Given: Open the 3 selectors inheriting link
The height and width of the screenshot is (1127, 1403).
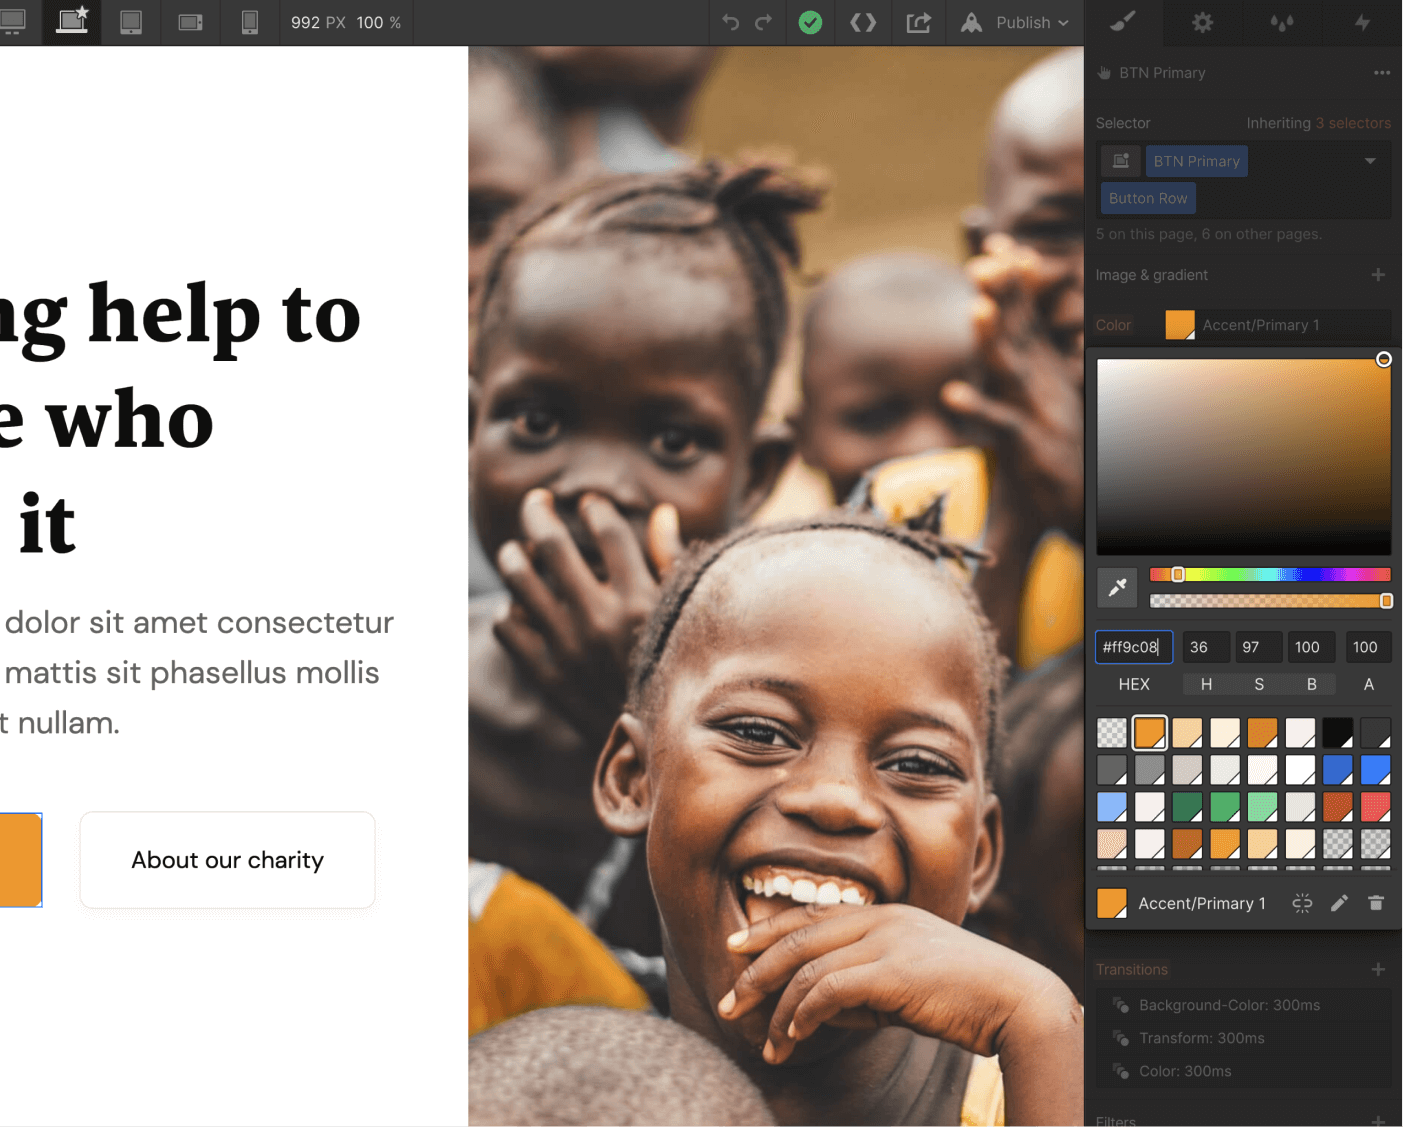Looking at the screenshot, I should (1353, 123).
